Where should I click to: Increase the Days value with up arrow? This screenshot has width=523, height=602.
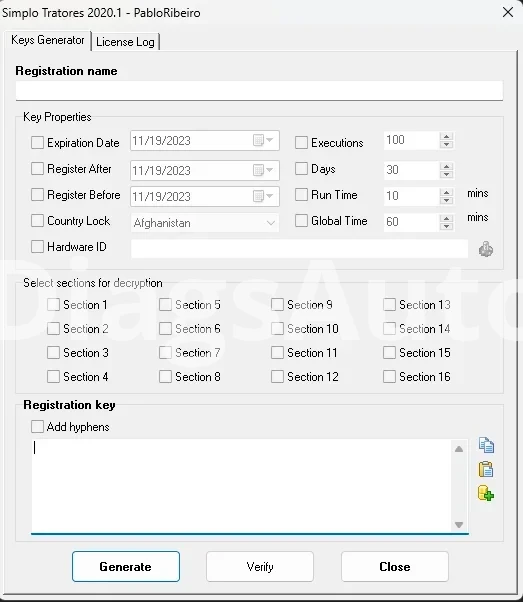[446, 166]
